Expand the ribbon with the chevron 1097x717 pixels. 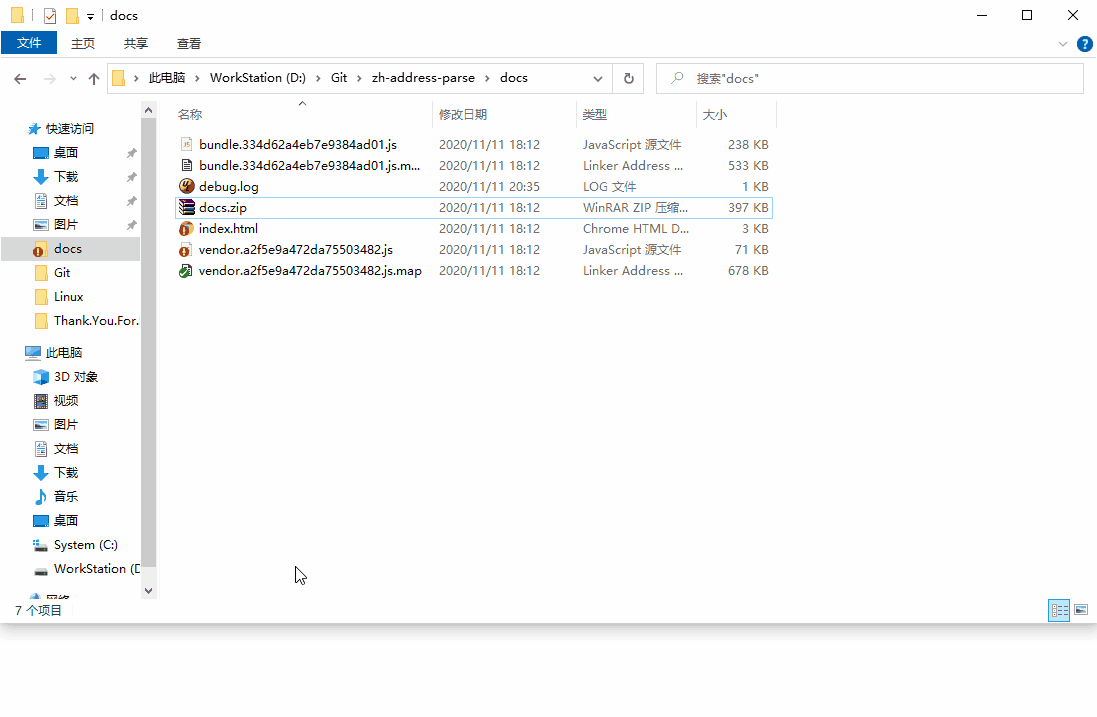pyautogui.click(x=1063, y=44)
